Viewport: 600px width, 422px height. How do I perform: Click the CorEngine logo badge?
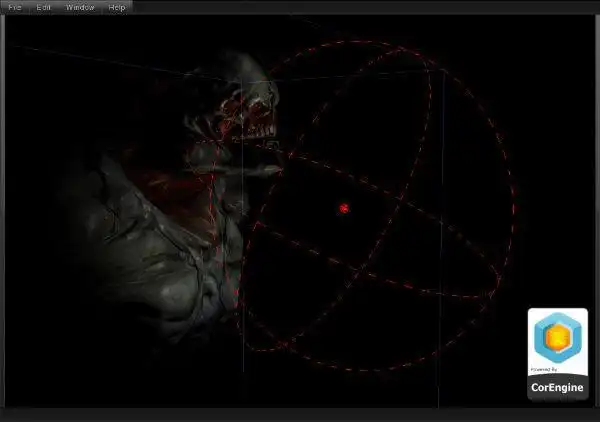[558, 354]
